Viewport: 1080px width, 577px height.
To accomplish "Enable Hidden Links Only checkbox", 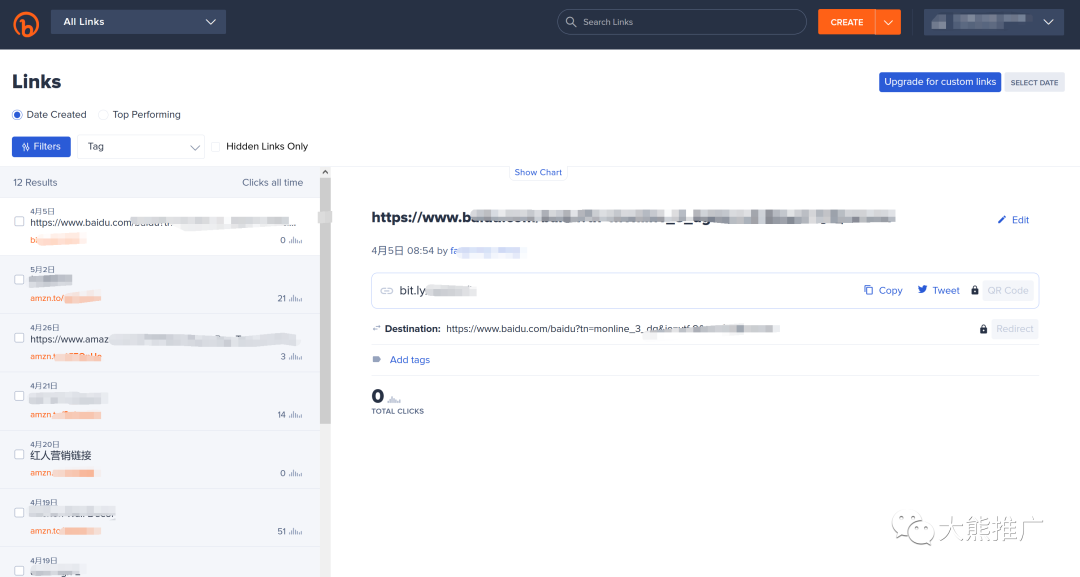I will (x=216, y=147).
